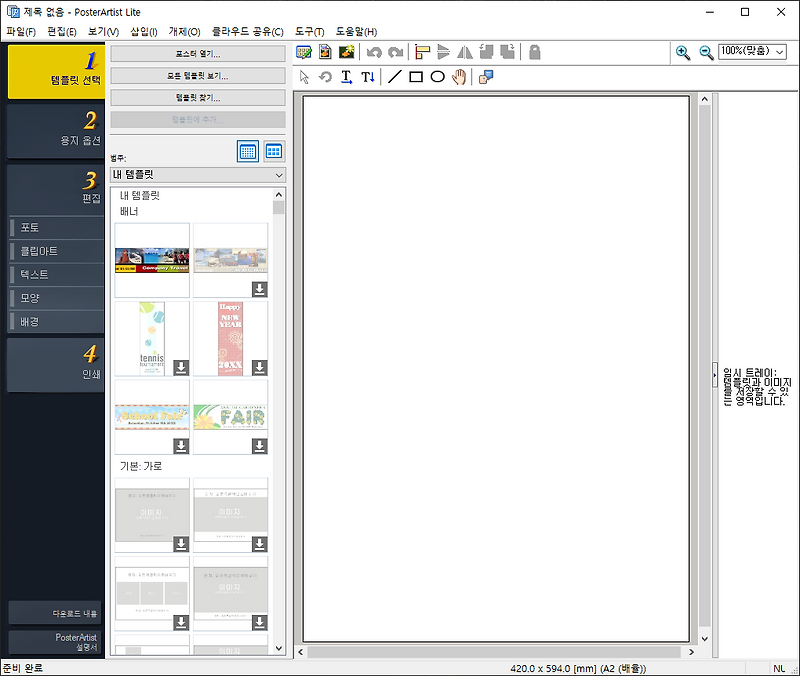Select the free rotate tool
Viewport: 800px width, 676px height.
pyautogui.click(x=325, y=77)
